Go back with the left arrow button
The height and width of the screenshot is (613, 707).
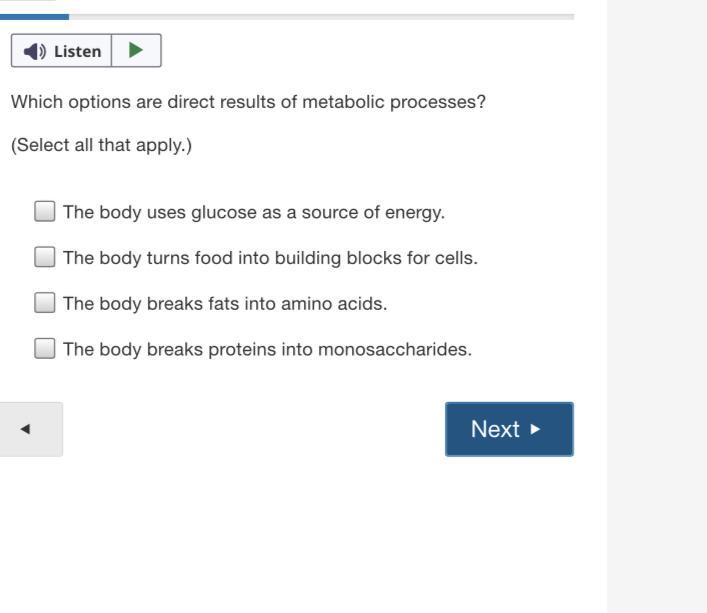tap(26, 429)
